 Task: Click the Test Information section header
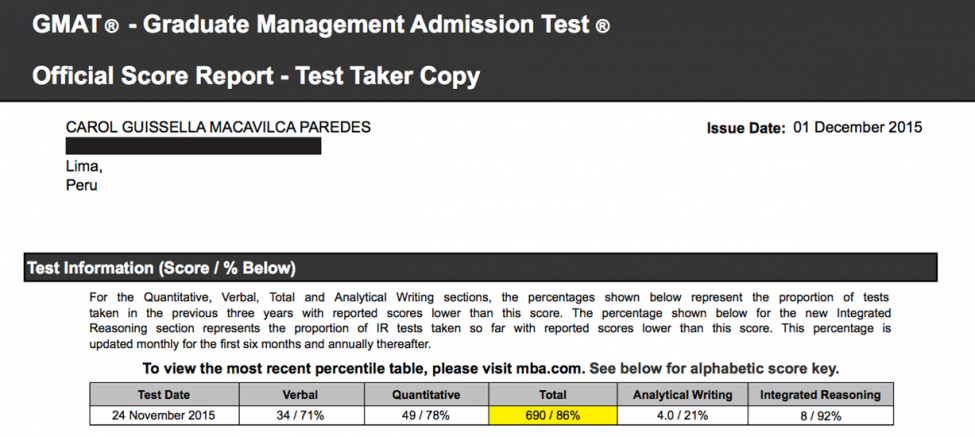pyautogui.click(x=162, y=268)
